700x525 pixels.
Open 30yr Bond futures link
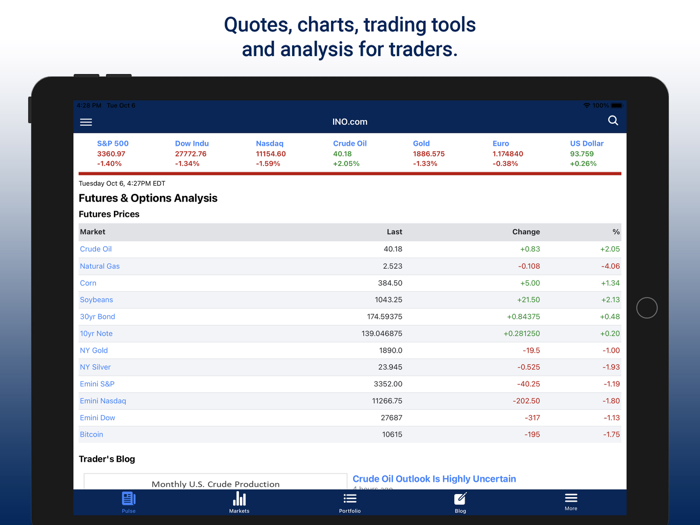(97, 317)
